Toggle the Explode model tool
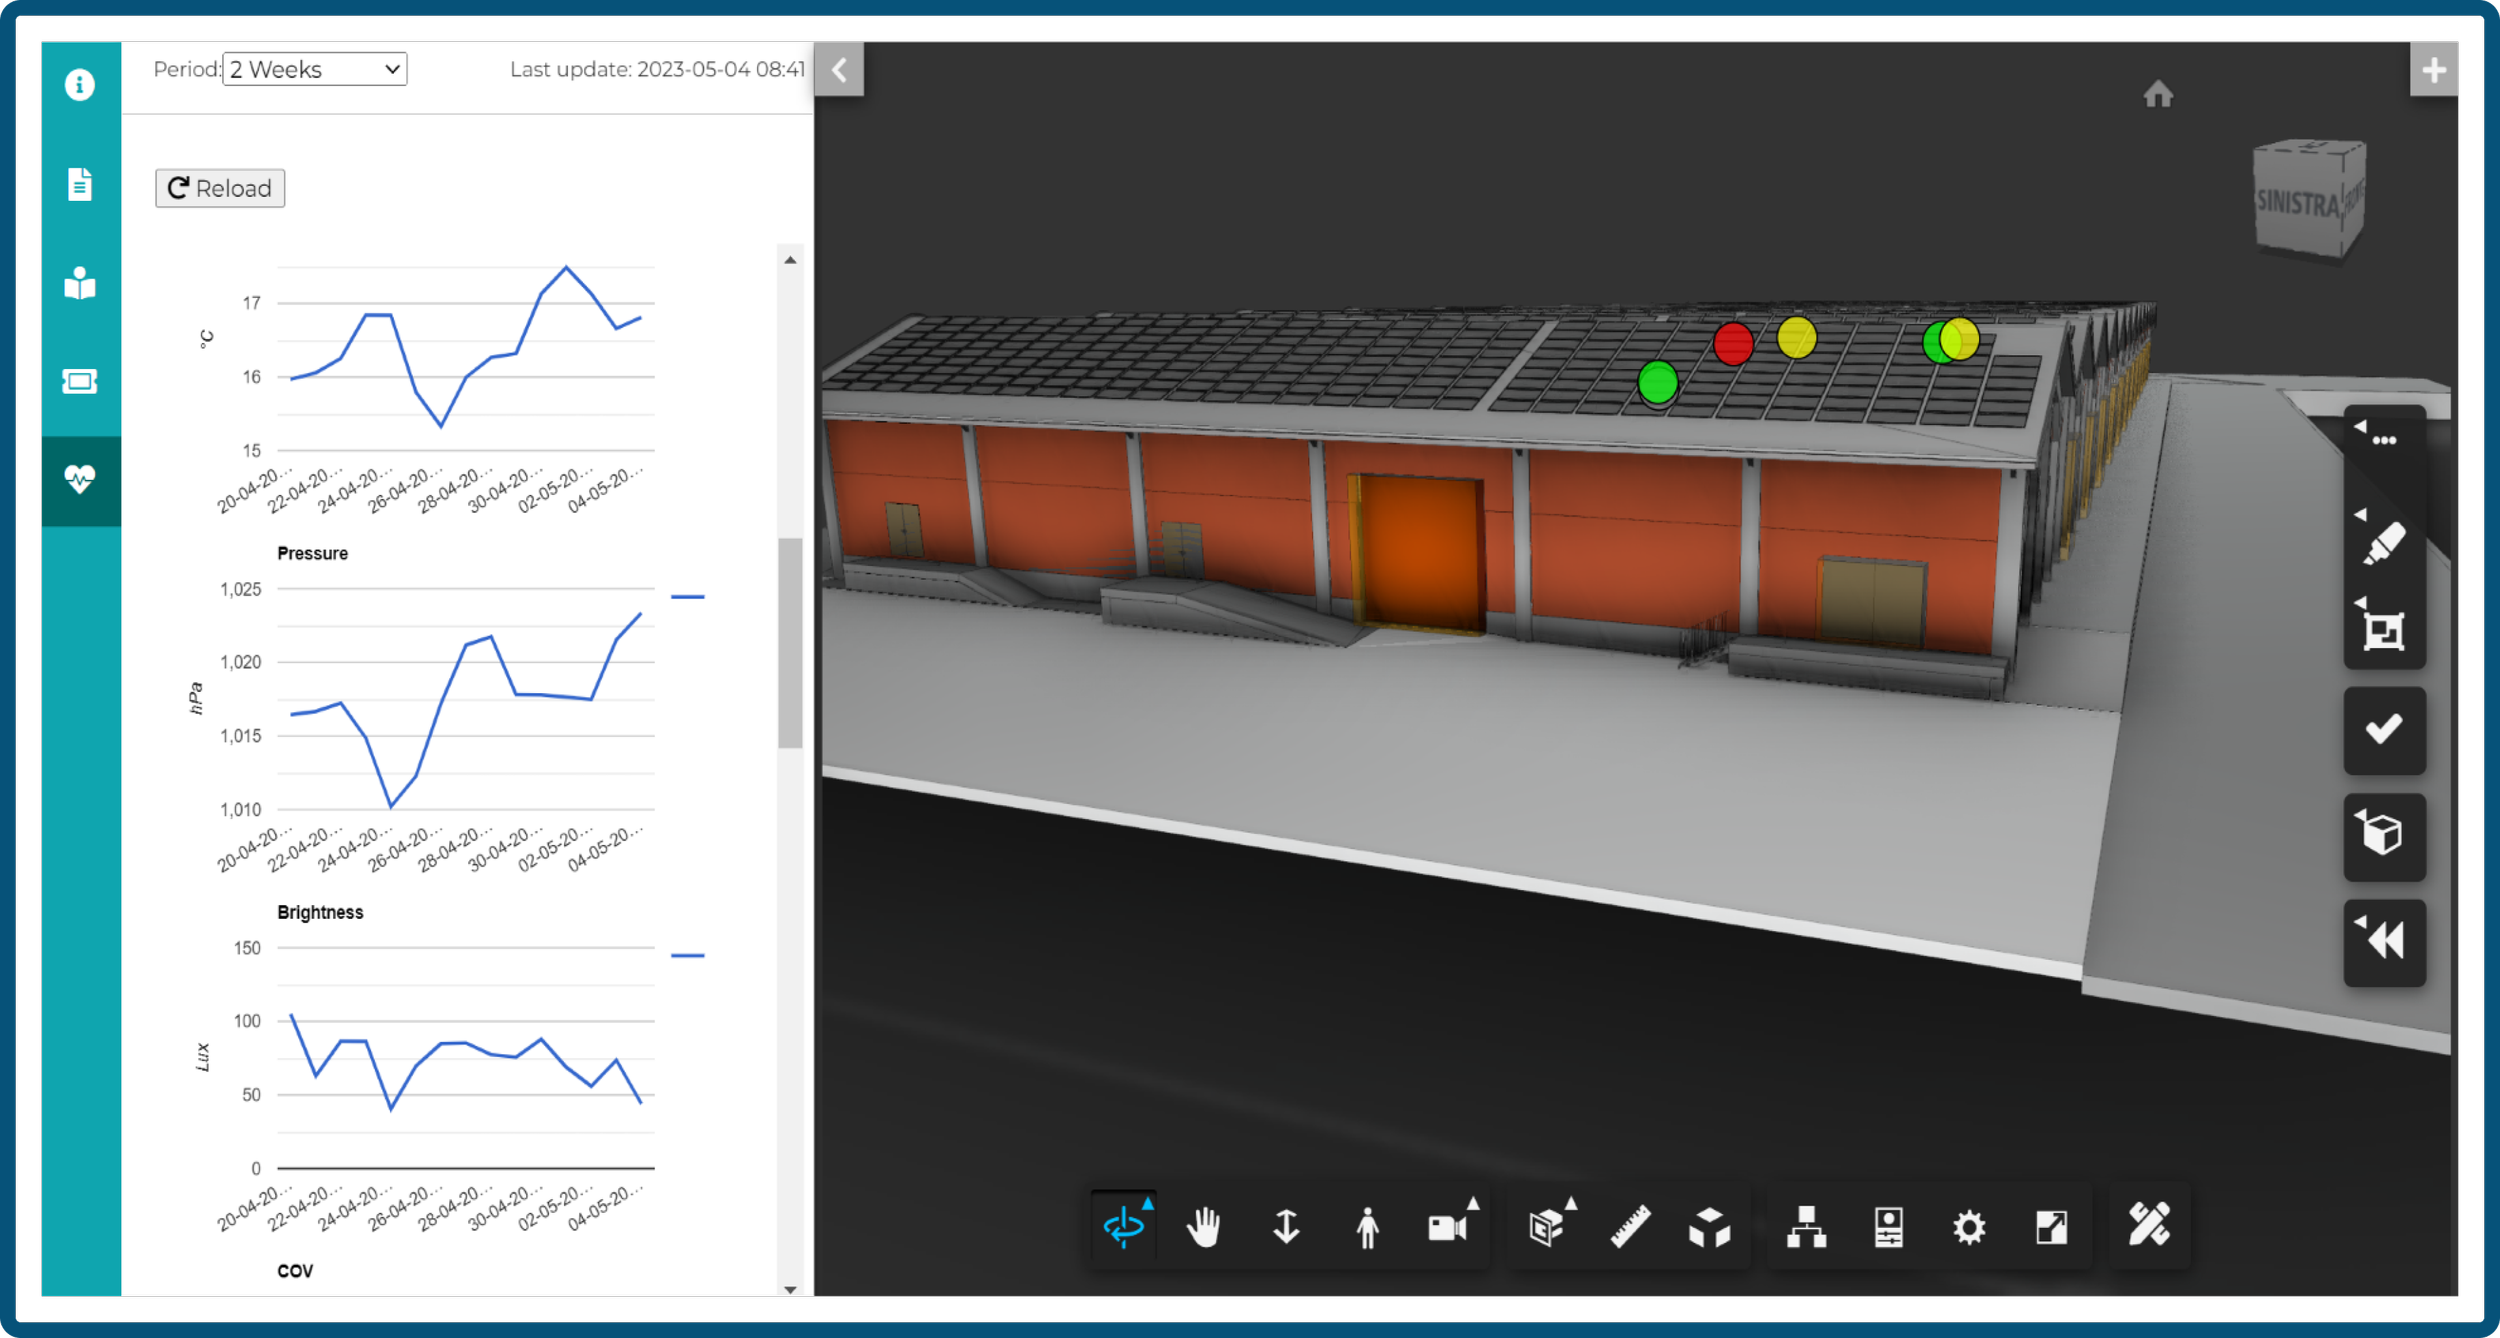Viewport: 2500px width, 1338px height. pyautogui.click(x=1709, y=1227)
